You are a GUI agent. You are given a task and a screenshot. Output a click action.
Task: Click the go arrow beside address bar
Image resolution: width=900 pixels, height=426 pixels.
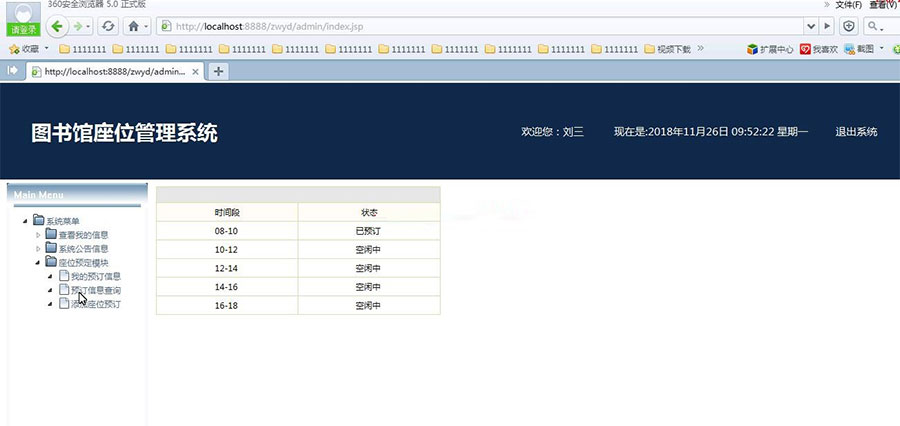coord(827,26)
